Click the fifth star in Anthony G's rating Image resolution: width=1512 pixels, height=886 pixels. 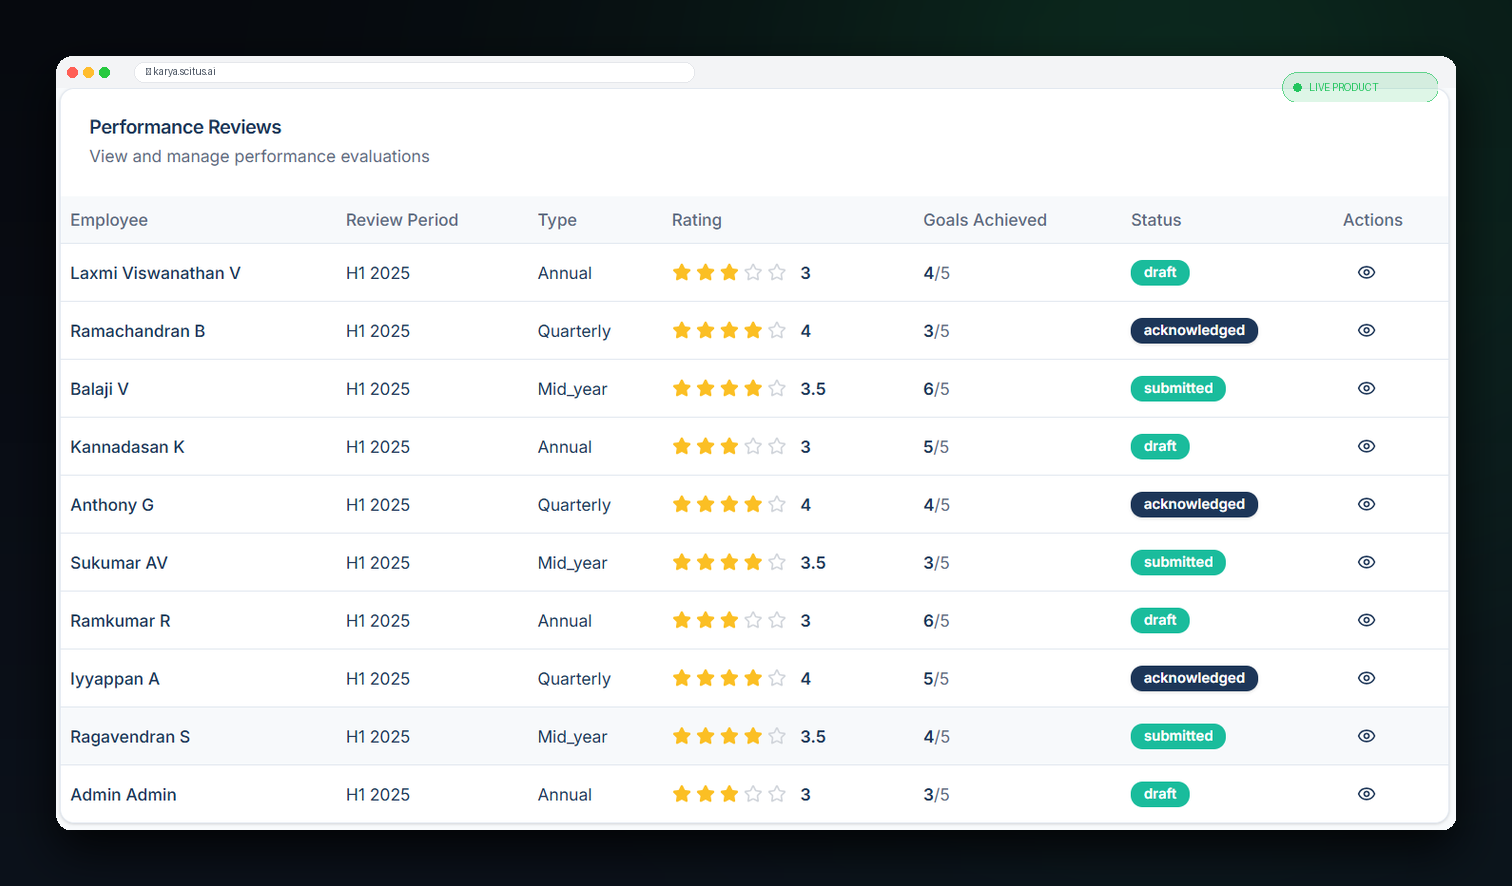(777, 504)
